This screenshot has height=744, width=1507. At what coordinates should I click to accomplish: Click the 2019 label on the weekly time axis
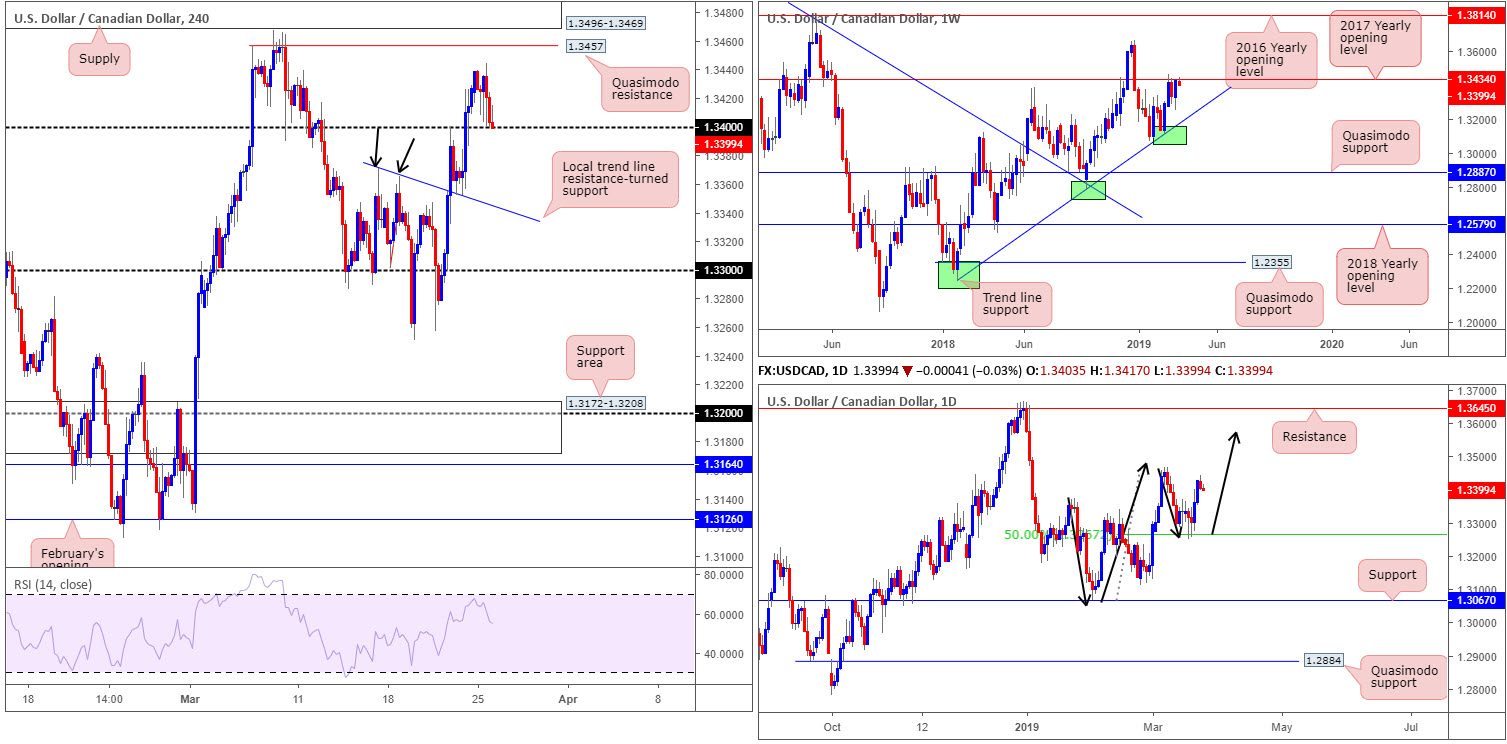[1138, 343]
